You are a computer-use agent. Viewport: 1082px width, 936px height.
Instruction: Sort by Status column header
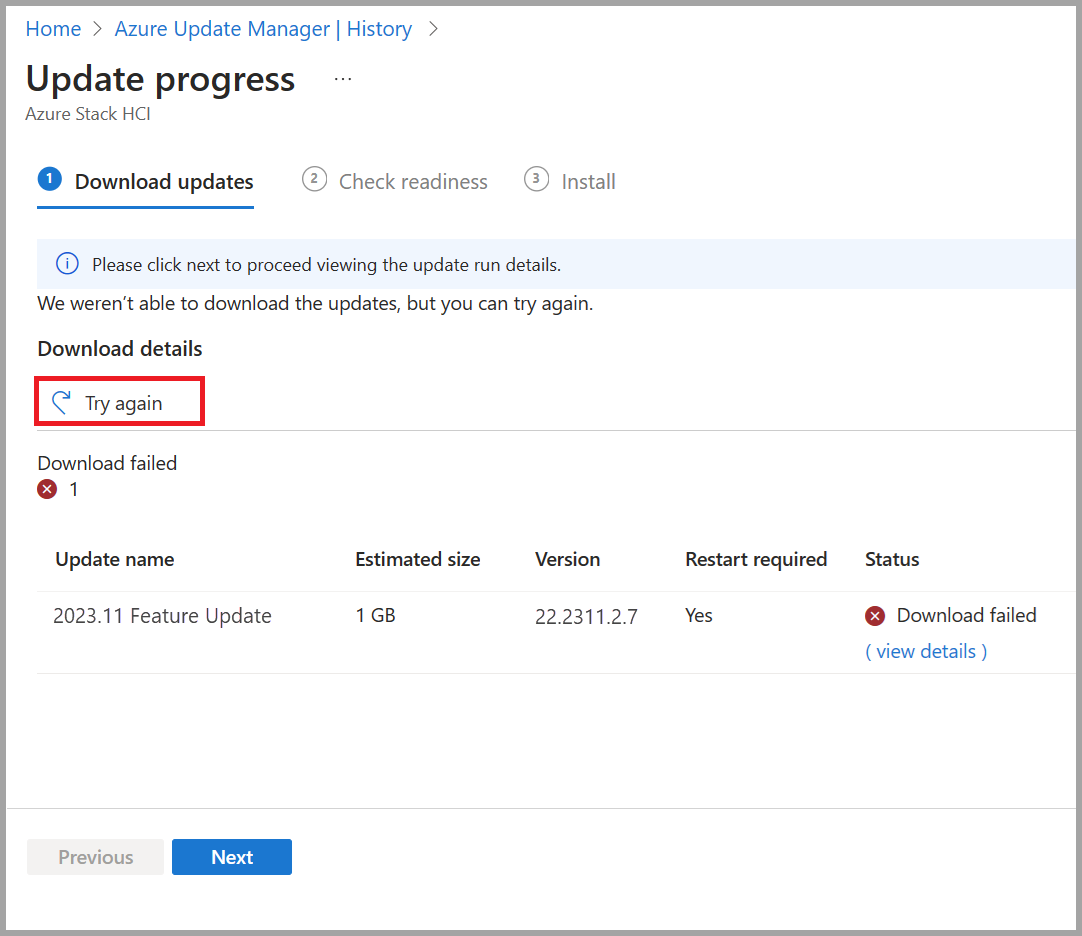point(892,559)
